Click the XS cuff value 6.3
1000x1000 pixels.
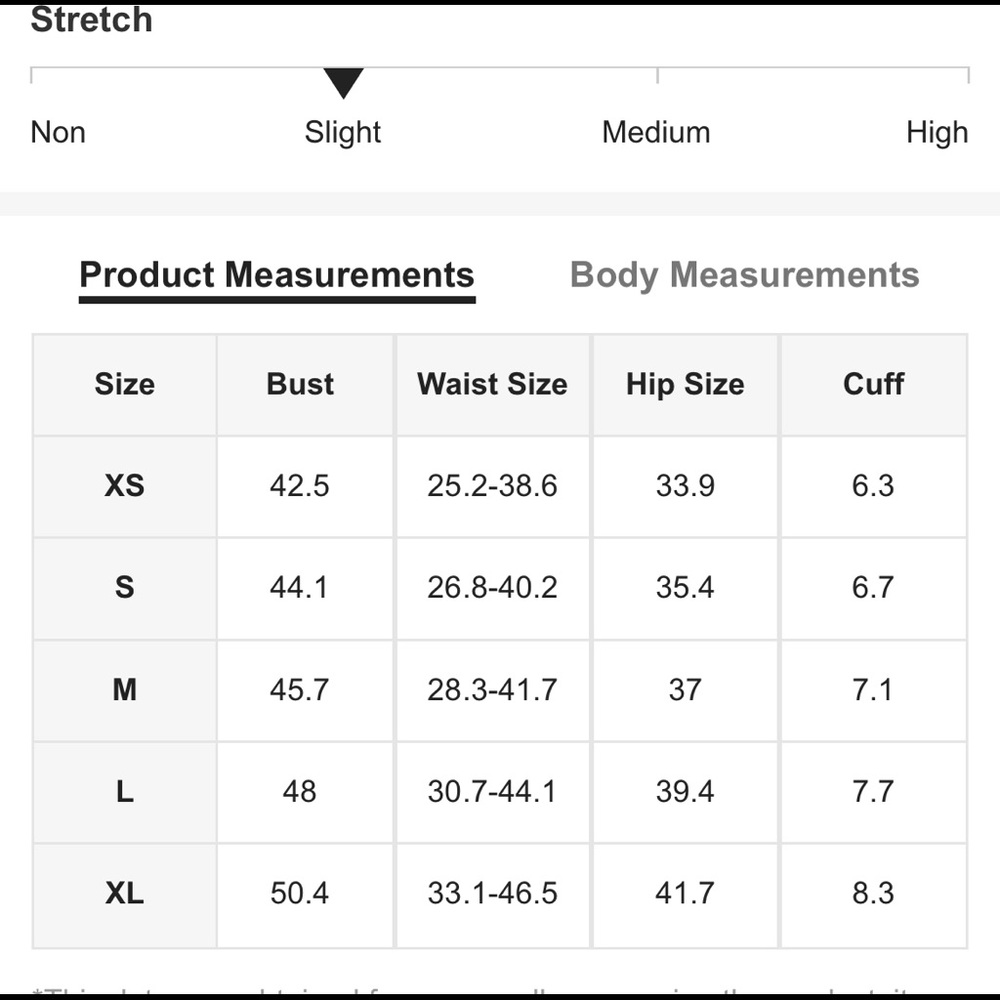873,486
